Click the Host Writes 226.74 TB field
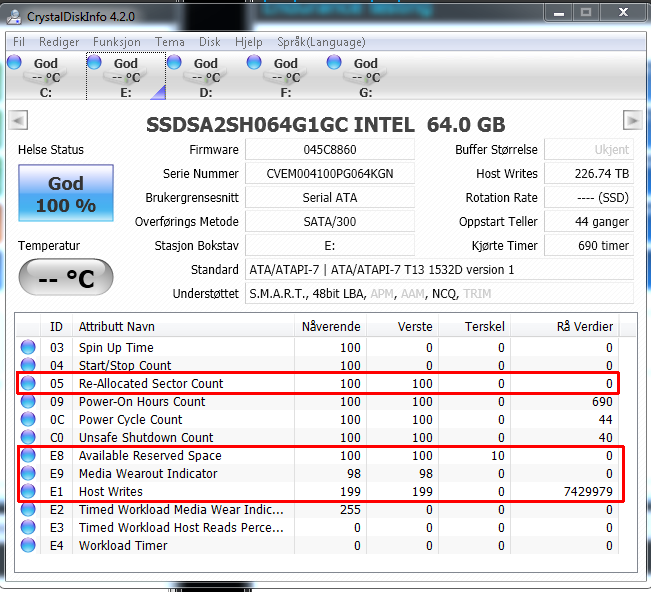This screenshot has height=592, width=651. tap(589, 174)
